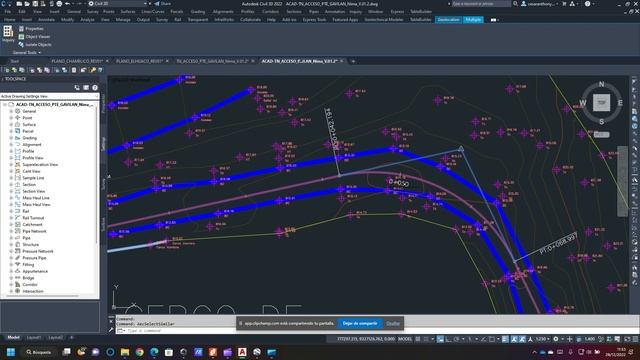Select the Catchment item in Toolspace tree

[x=32, y=224]
